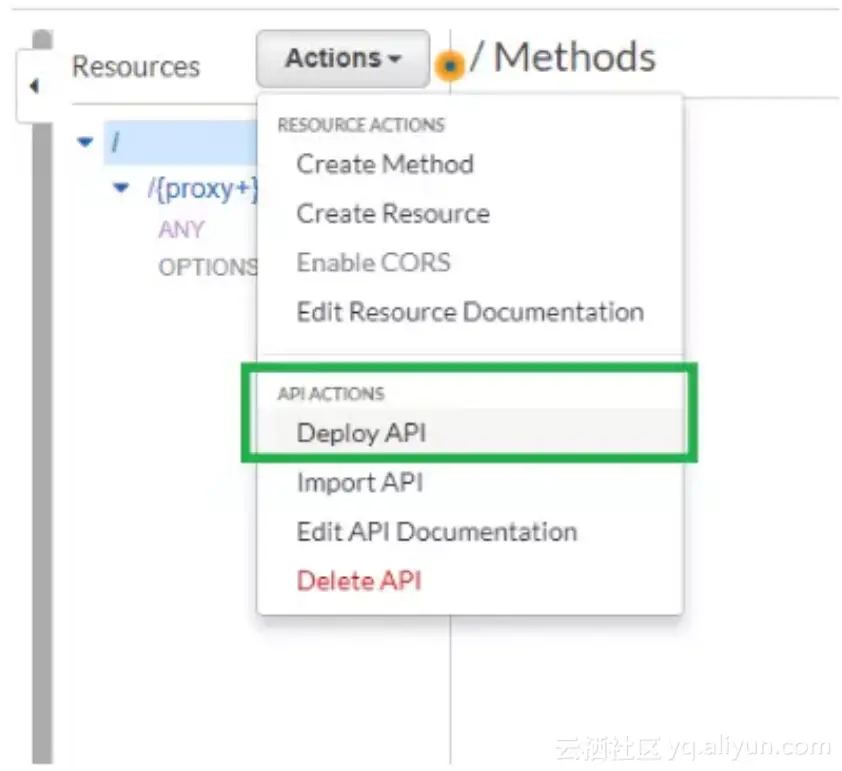This screenshot has width=842, height=771.
Task: Open the Actions dropdown button
Action: (x=342, y=59)
